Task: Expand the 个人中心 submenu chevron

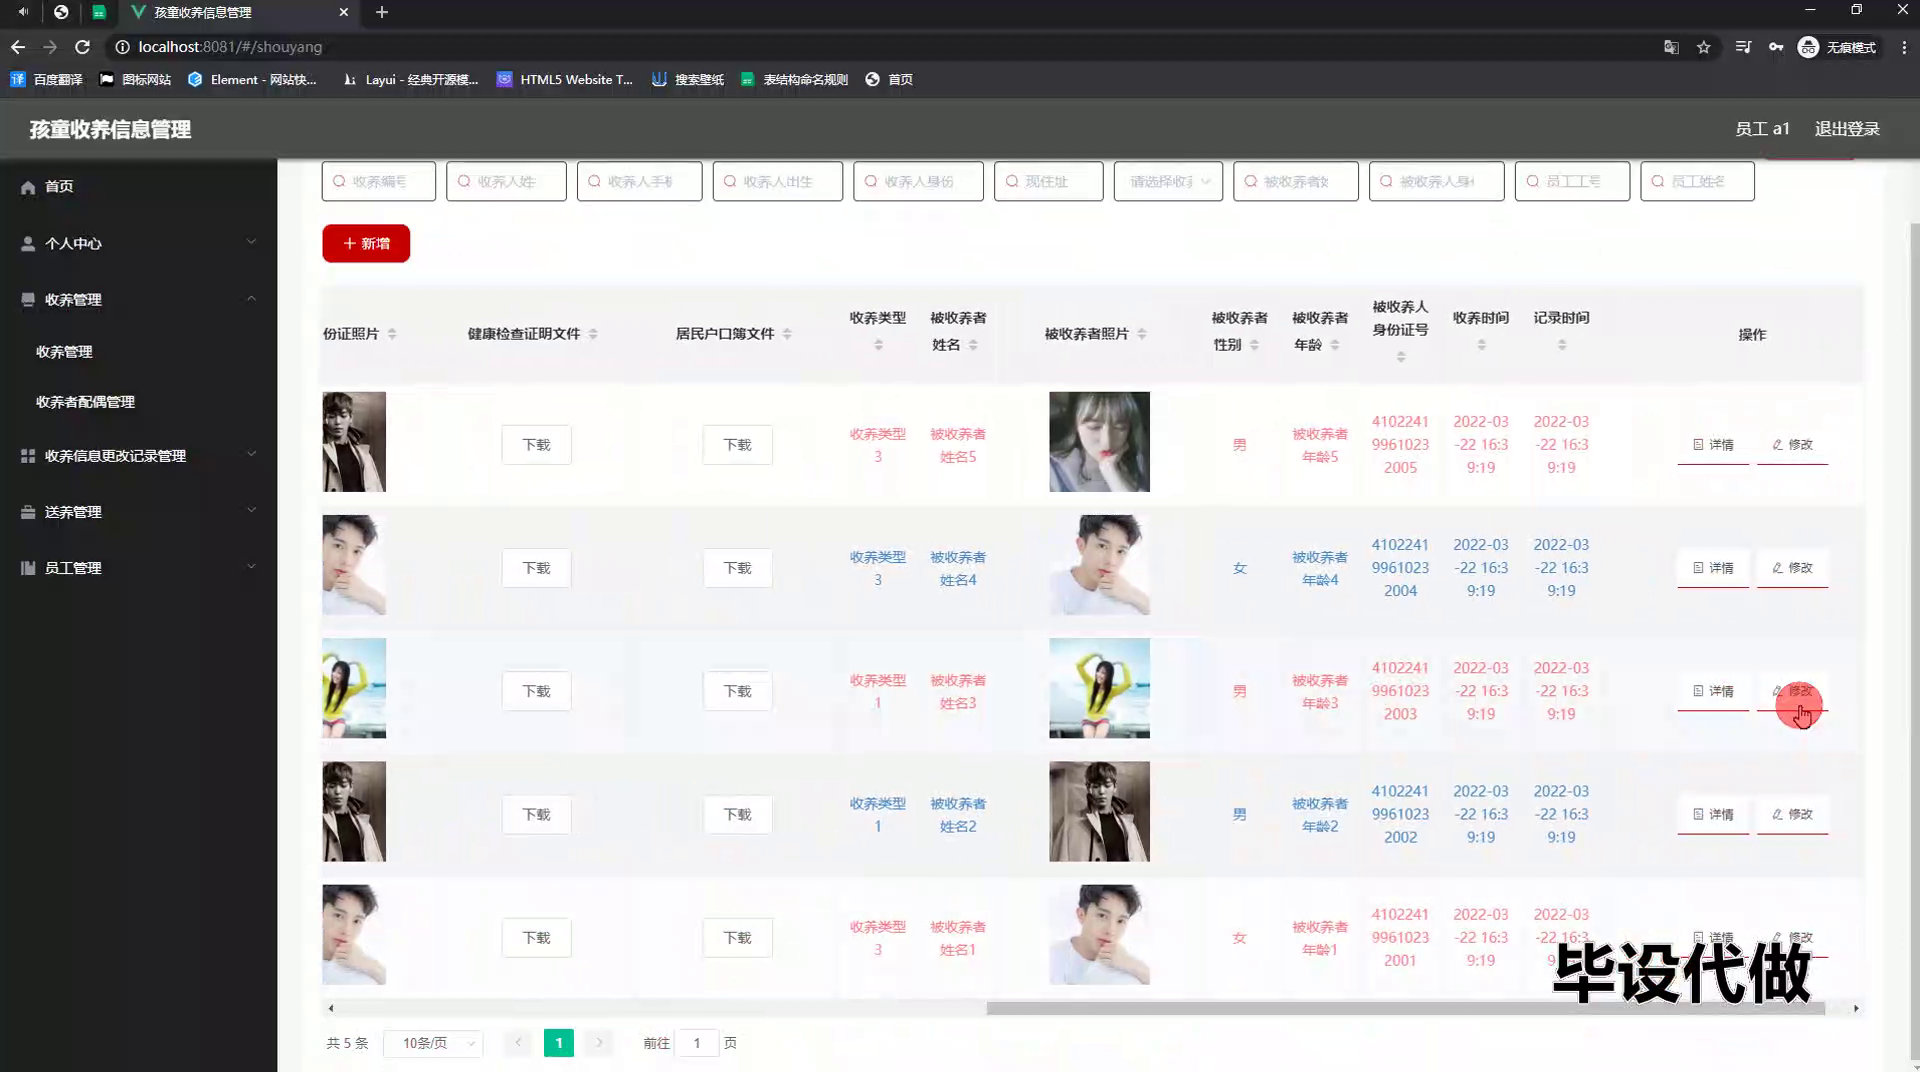Action: coord(251,241)
